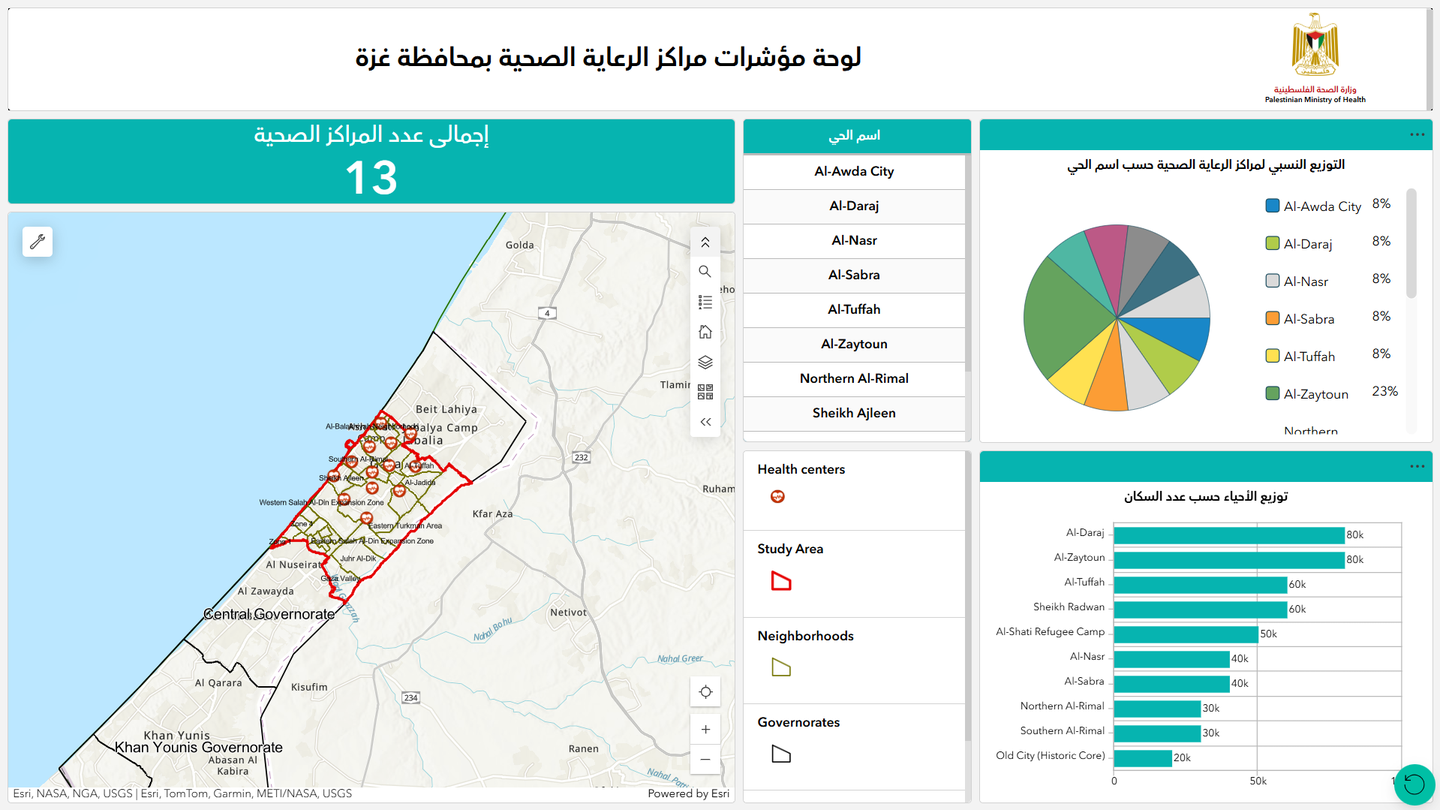
Task: Collapse the map toolbar with the double chevron
Action: [705, 421]
